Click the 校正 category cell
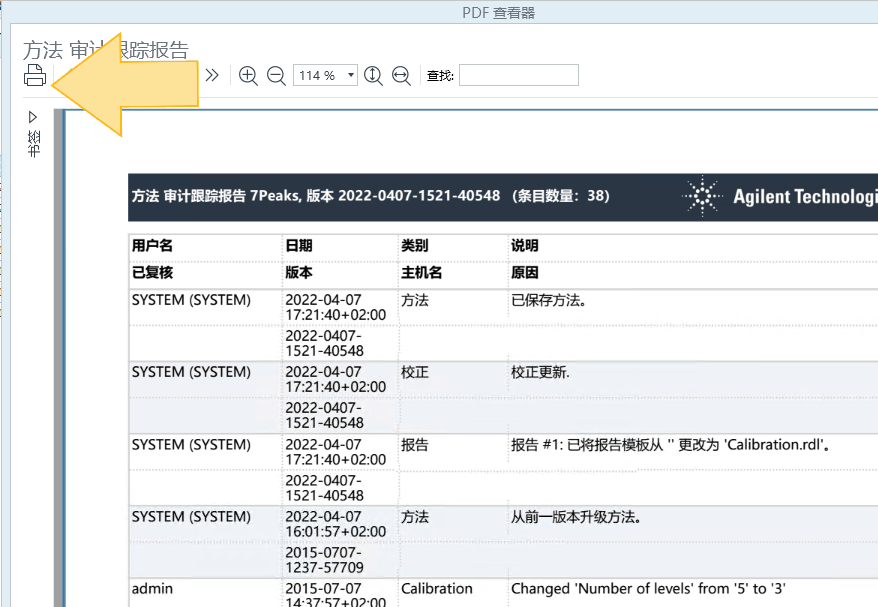 (415, 372)
